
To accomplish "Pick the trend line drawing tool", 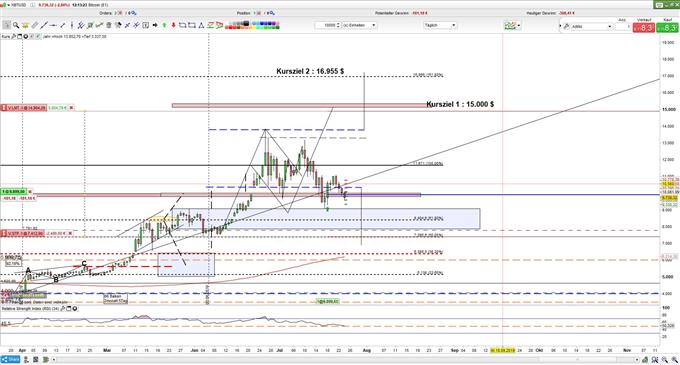I will [44, 25].
